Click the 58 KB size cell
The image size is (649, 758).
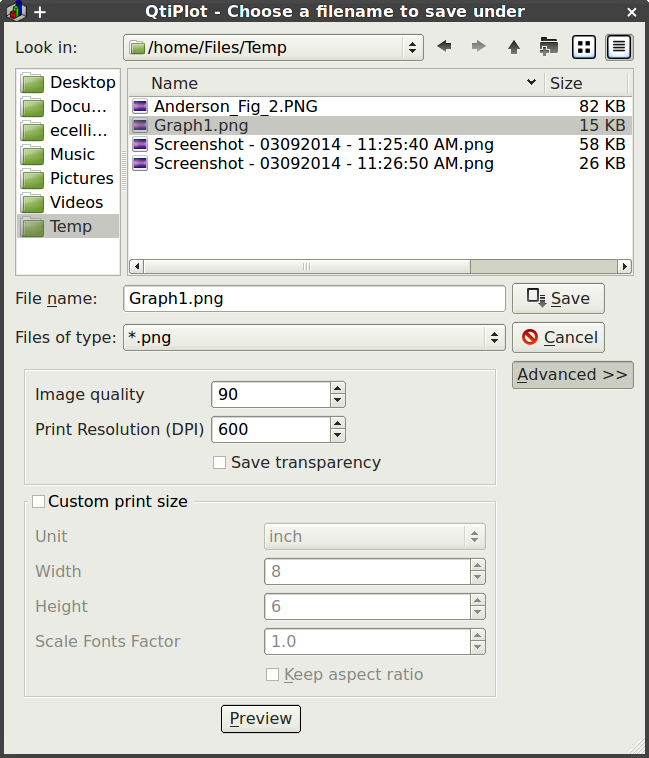tap(602, 145)
